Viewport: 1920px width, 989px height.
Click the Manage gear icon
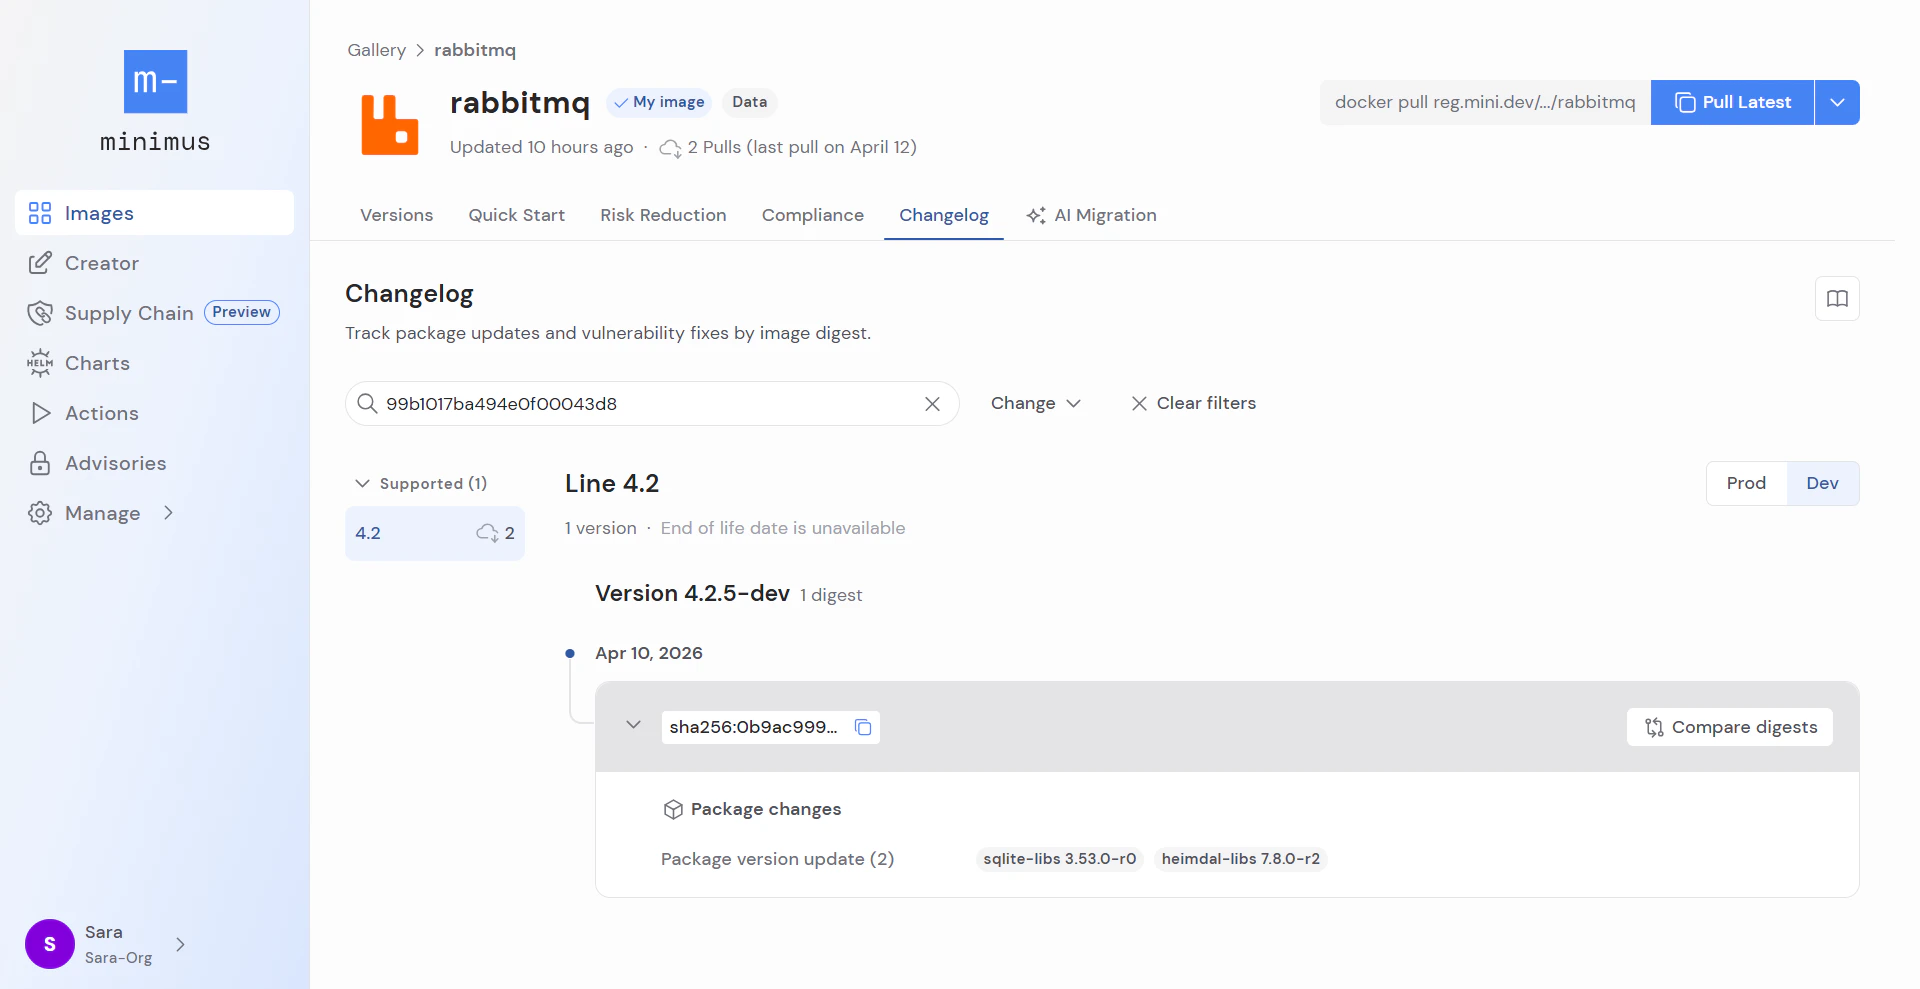(40, 513)
